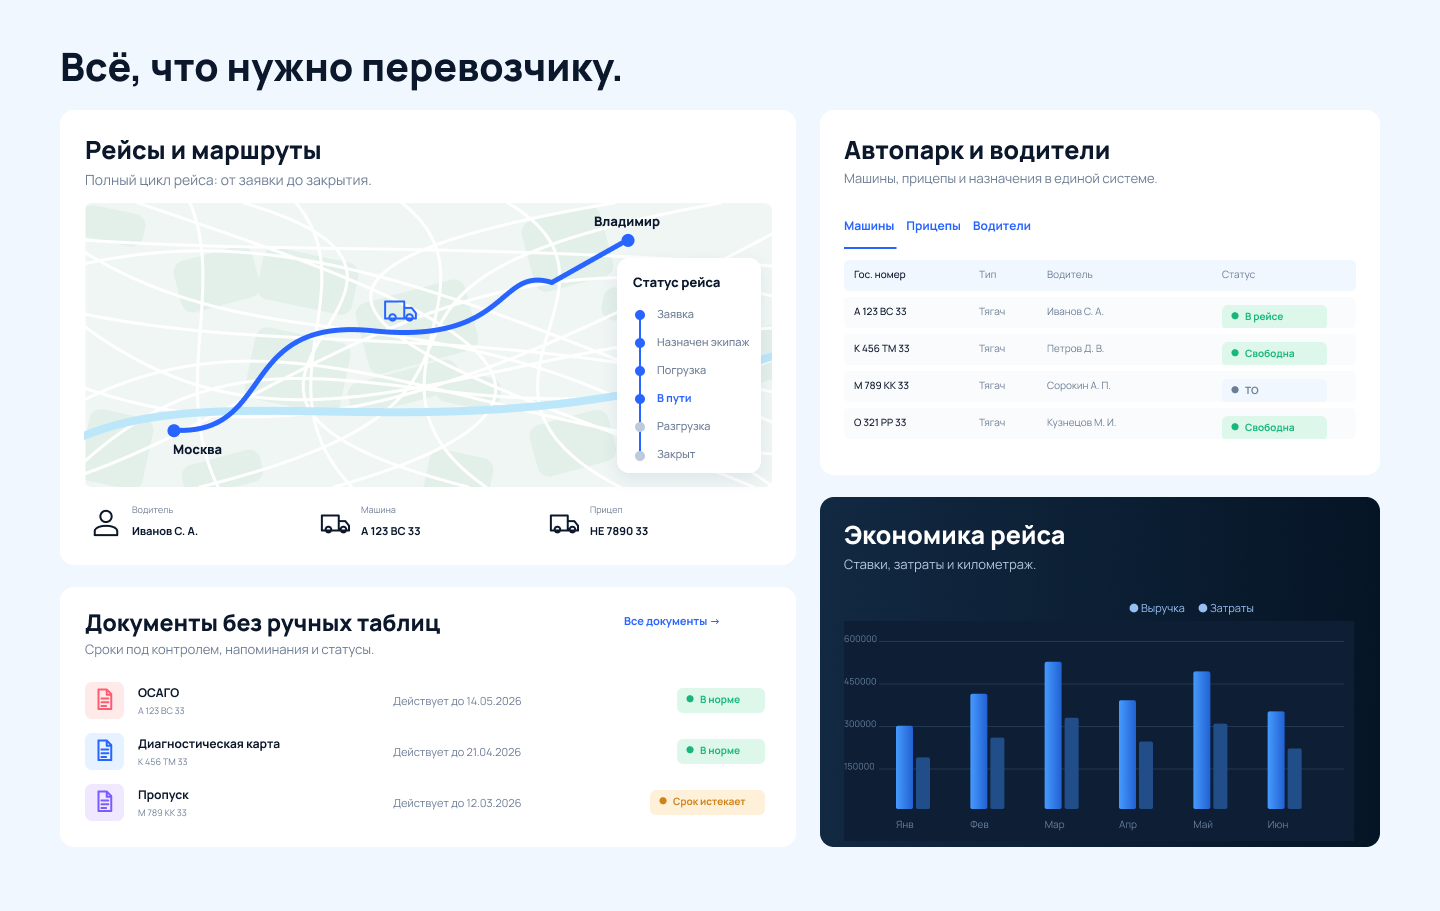Click the Свободна badge for О 321 РР 33
Image resolution: width=1440 pixels, height=911 pixels.
click(x=1274, y=427)
